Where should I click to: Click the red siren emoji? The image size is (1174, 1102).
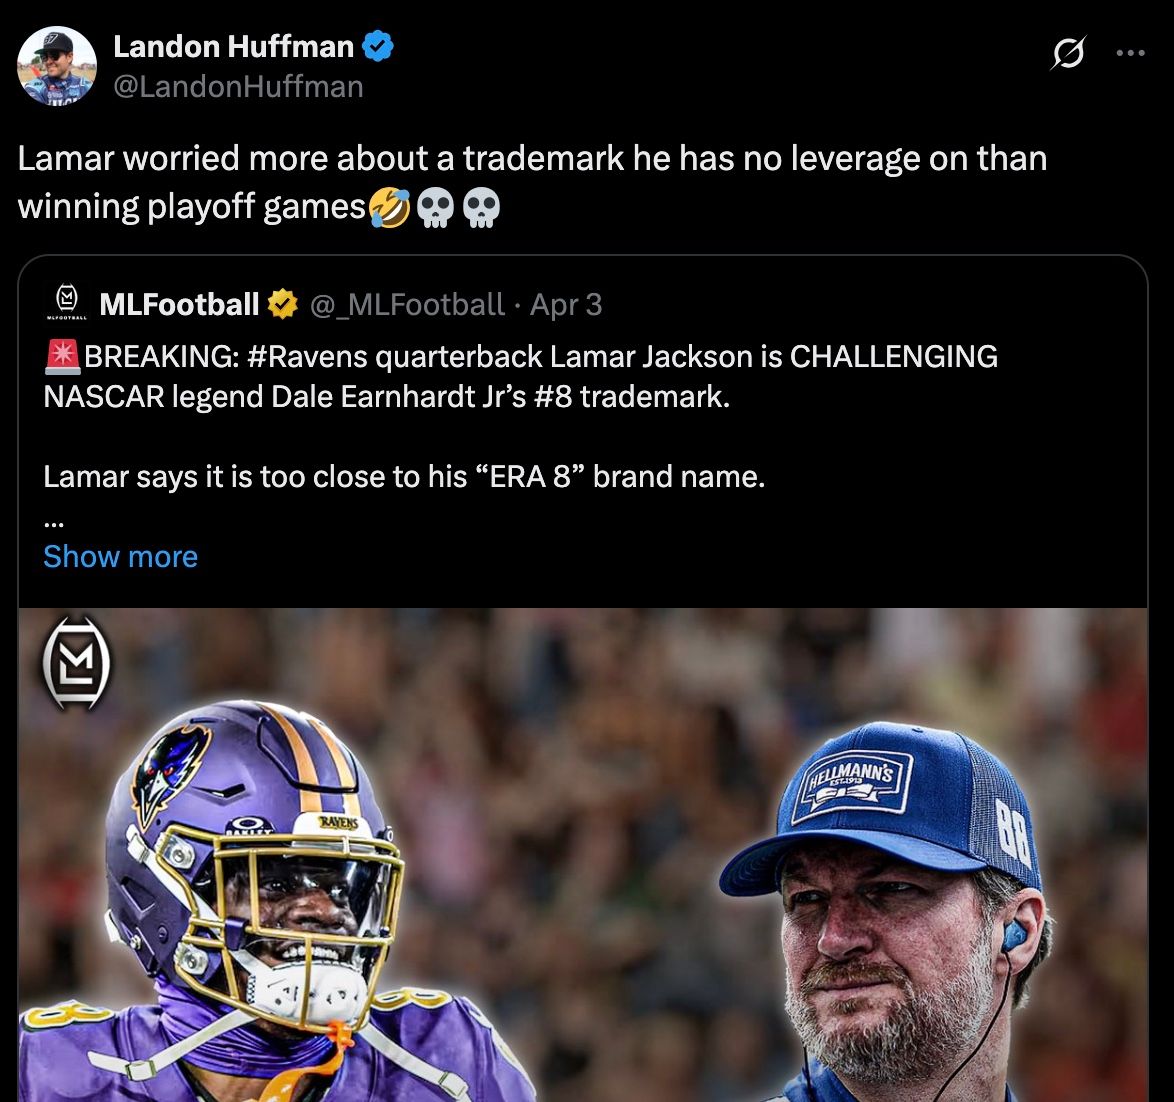click(63, 357)
